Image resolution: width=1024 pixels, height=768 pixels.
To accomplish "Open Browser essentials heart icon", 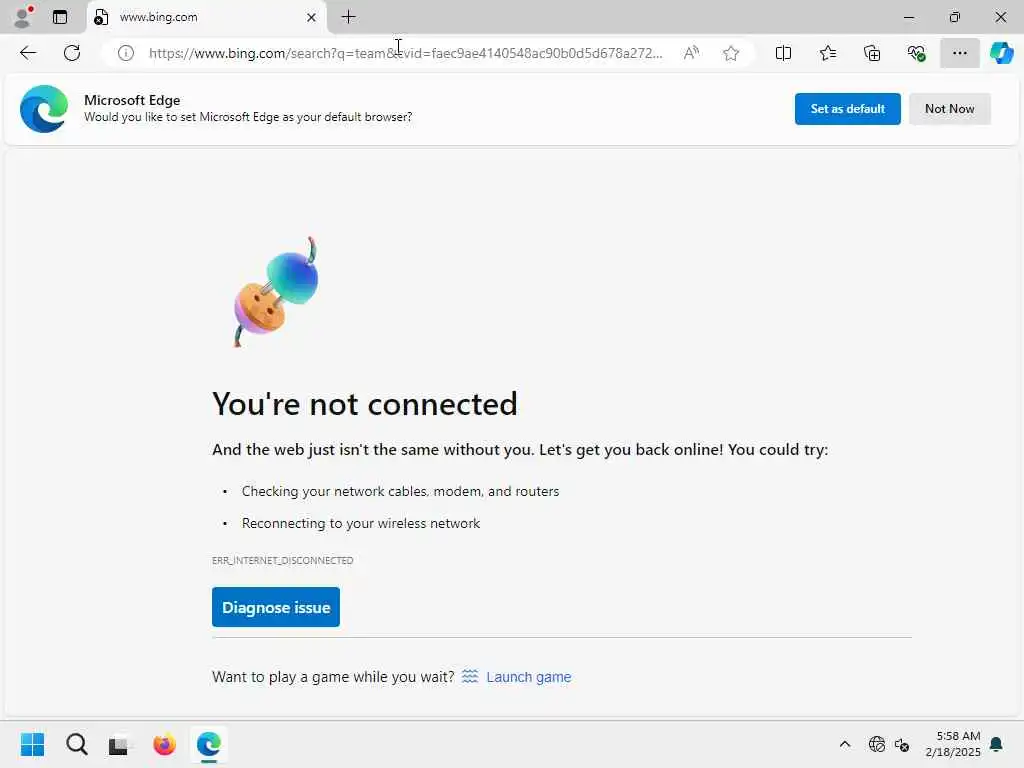I will [916, 53].
